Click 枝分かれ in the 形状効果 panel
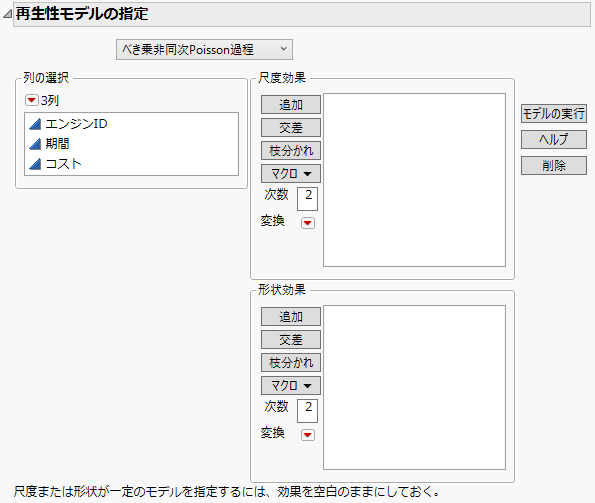Screen dimensions: 595x503 click(291, 363)
